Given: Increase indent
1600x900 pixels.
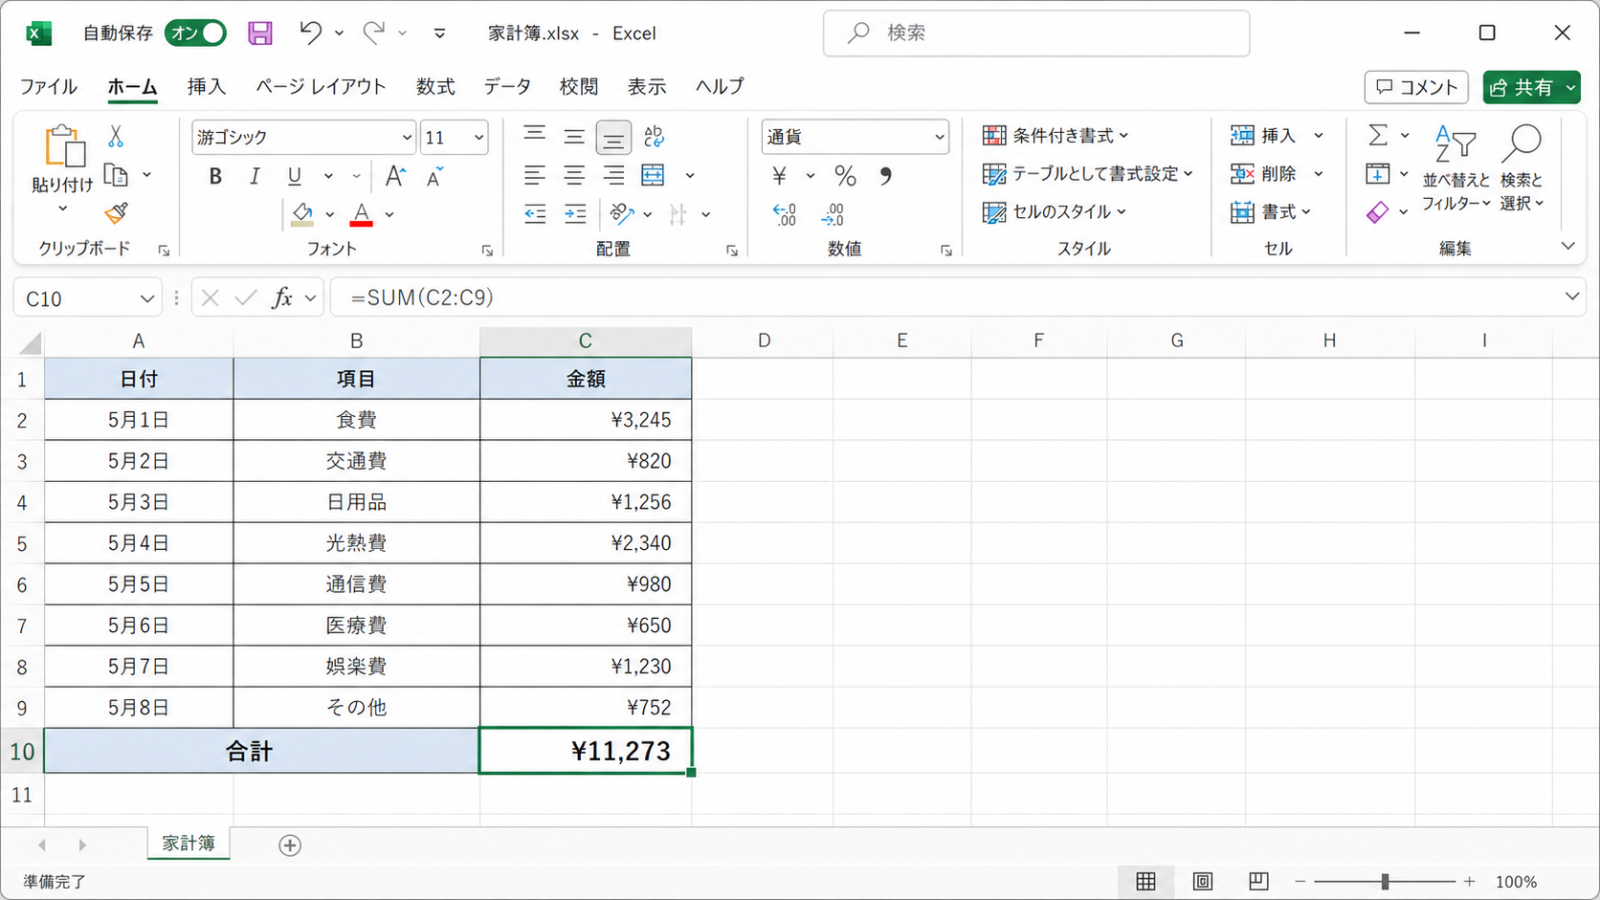Looking at the screenshot, I should (575, 214).
